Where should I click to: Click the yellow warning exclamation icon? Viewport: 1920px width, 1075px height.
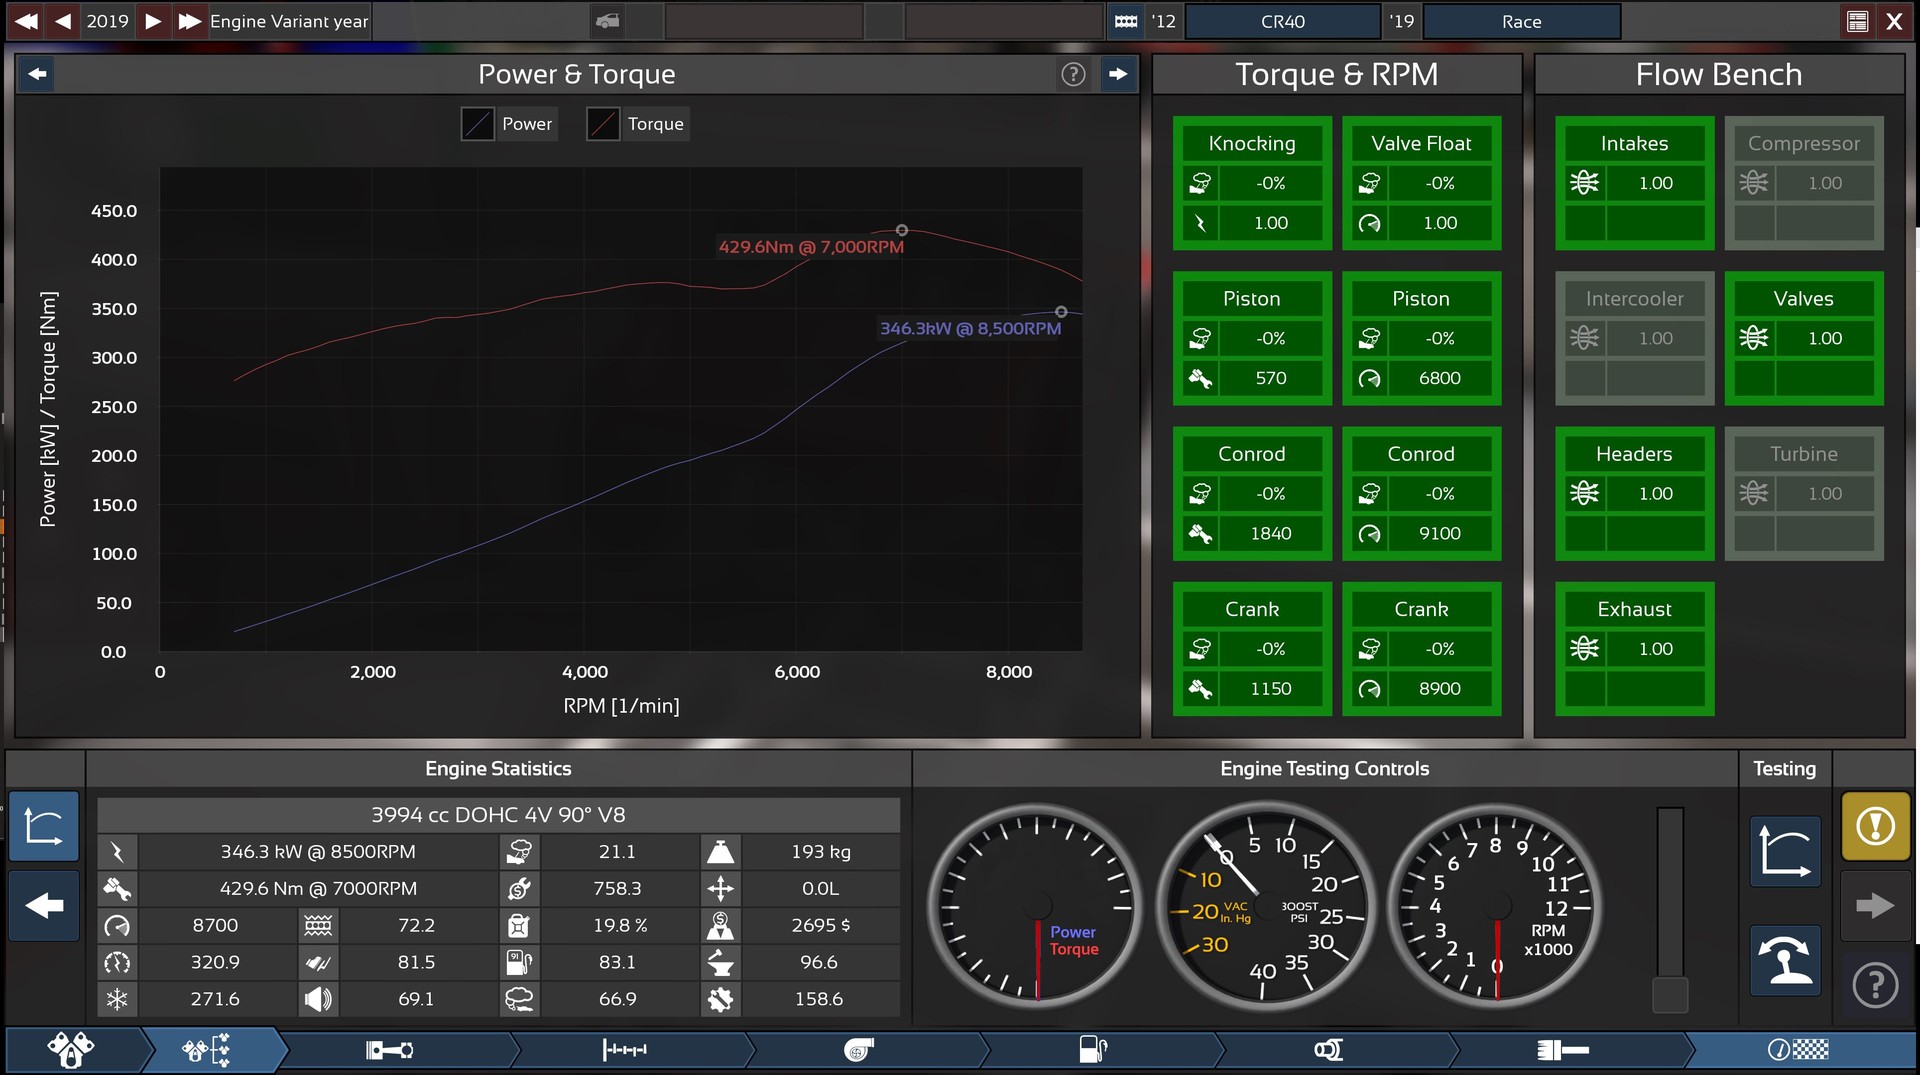1875,826
